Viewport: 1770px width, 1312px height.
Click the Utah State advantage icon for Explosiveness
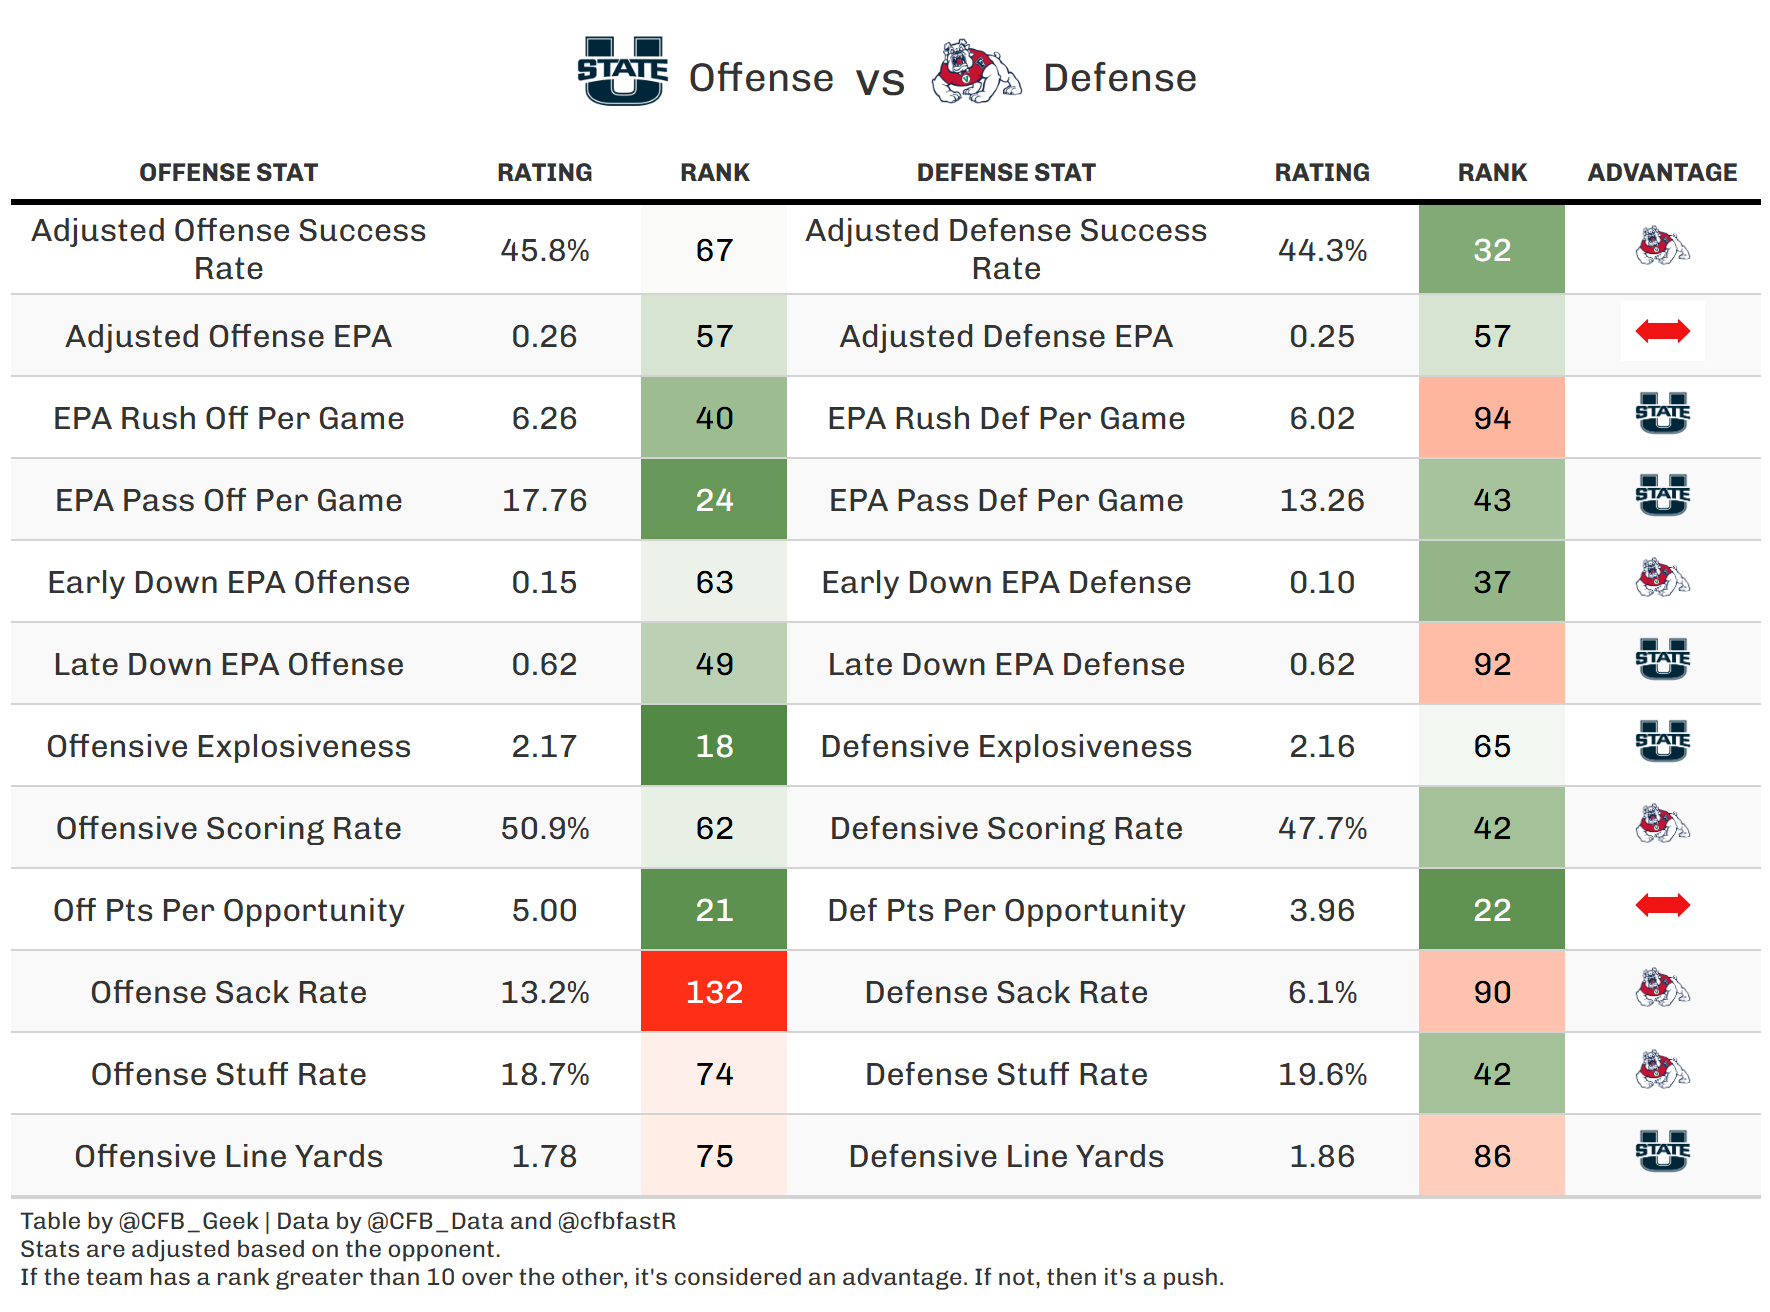(x=1662, y=741)
